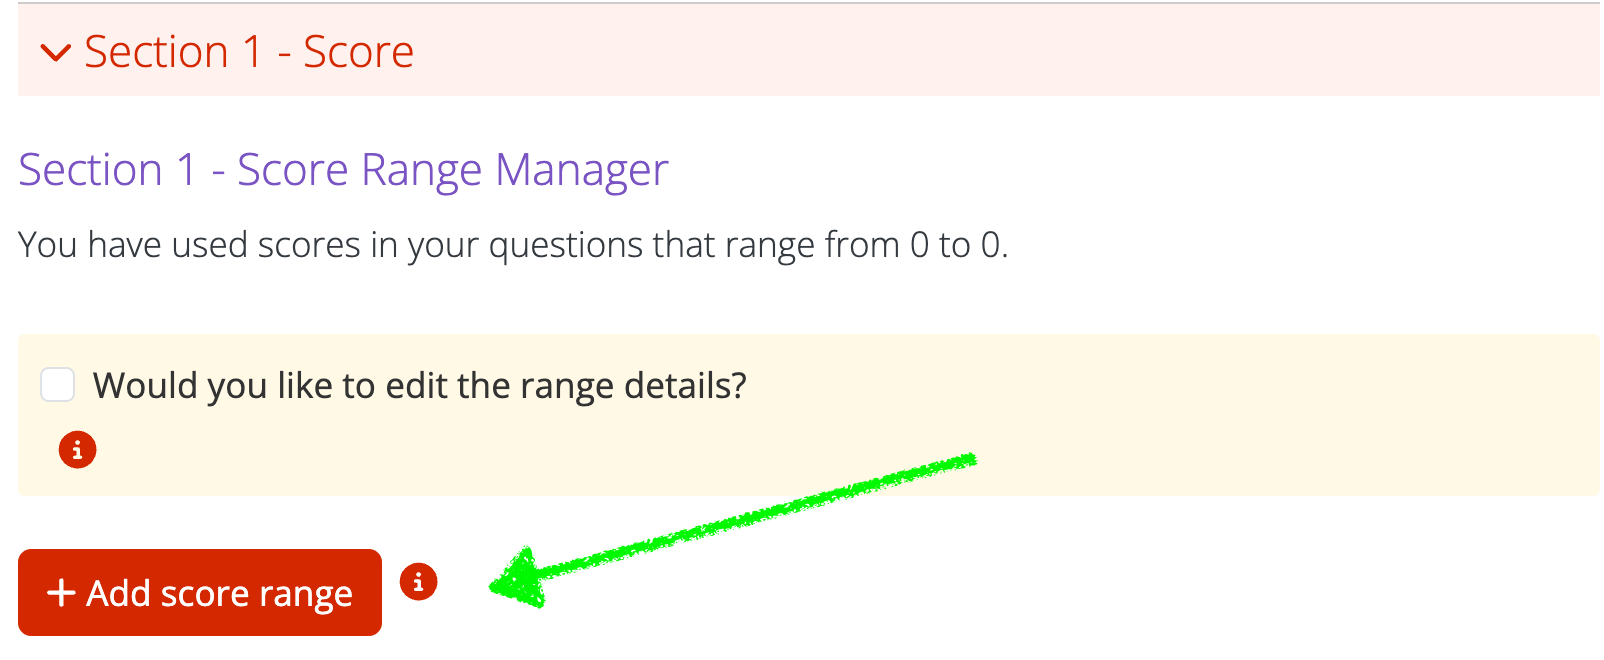Click the Add score range button
Screen dimensions: 1604x660
click(200, 592)
